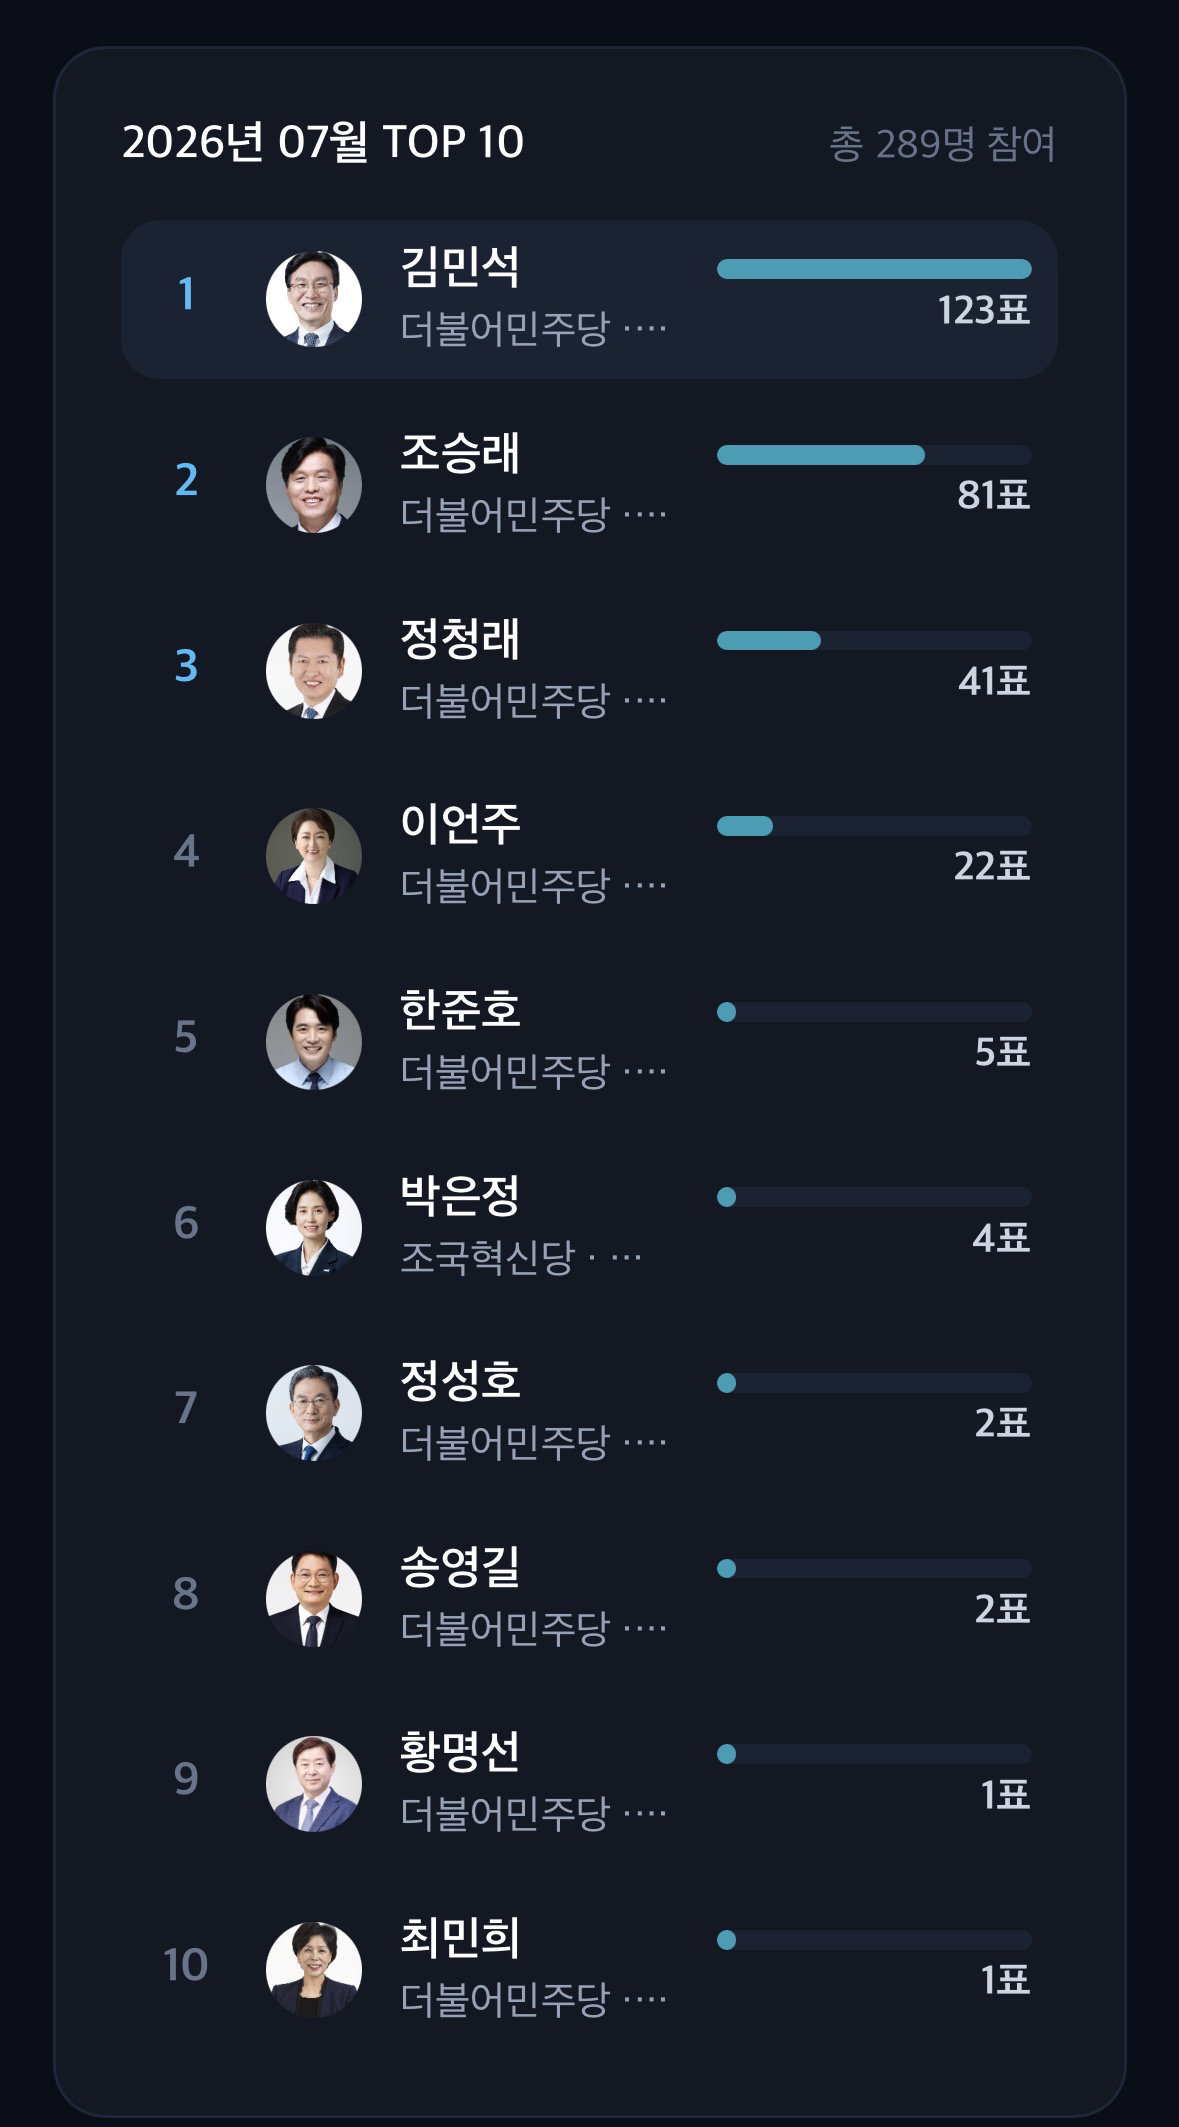Screen dimensions: 1179x2127
Task: Tap 조승래's avatar picture
Action: click(314, 485)
